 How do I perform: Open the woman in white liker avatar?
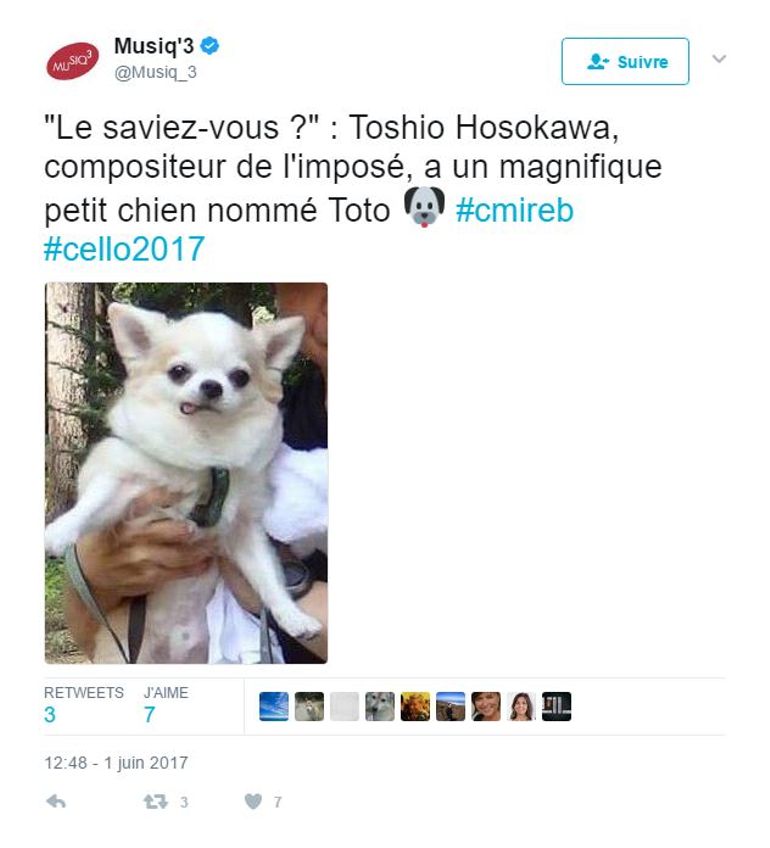click(x=521, y=706)
